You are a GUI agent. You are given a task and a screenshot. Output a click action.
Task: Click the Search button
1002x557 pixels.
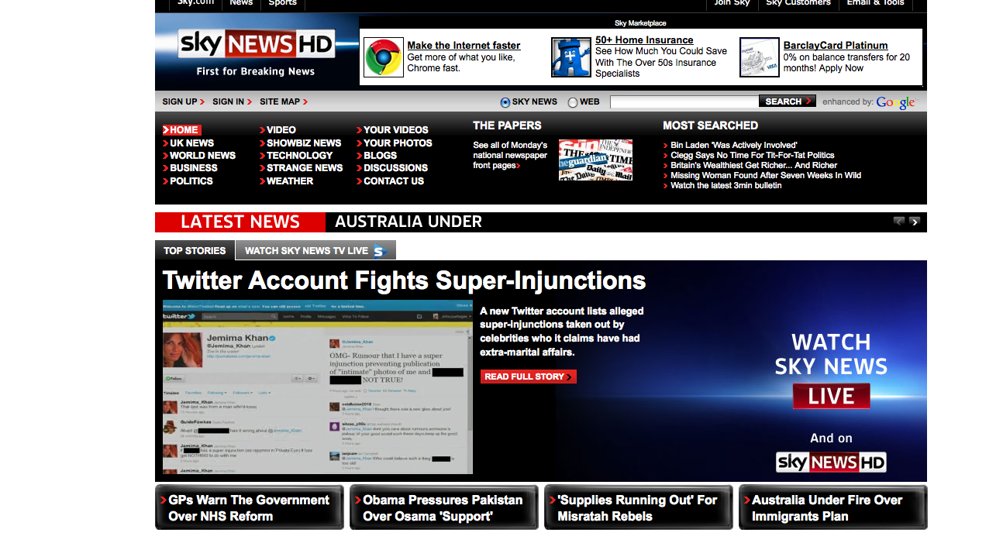pos(787,102)
